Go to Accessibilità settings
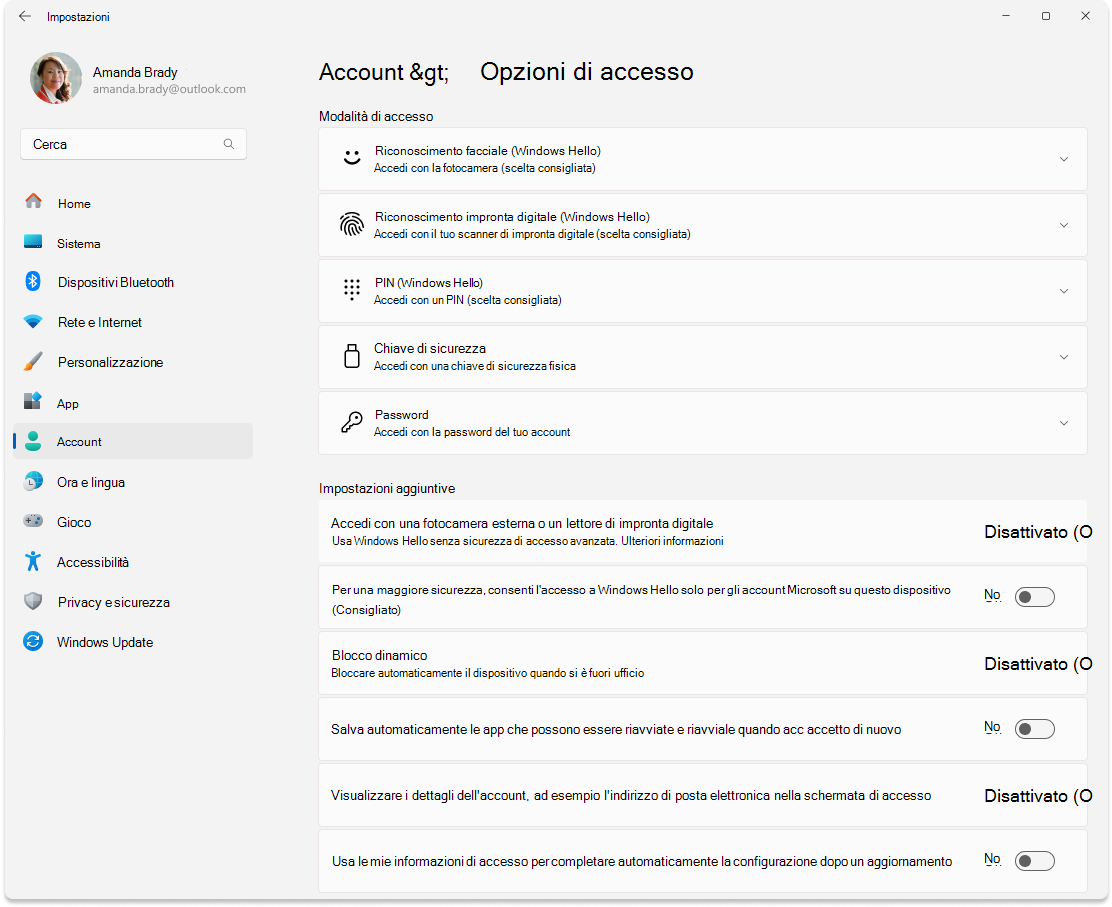This screenshot has width=1112, height=907. [133, 562]
